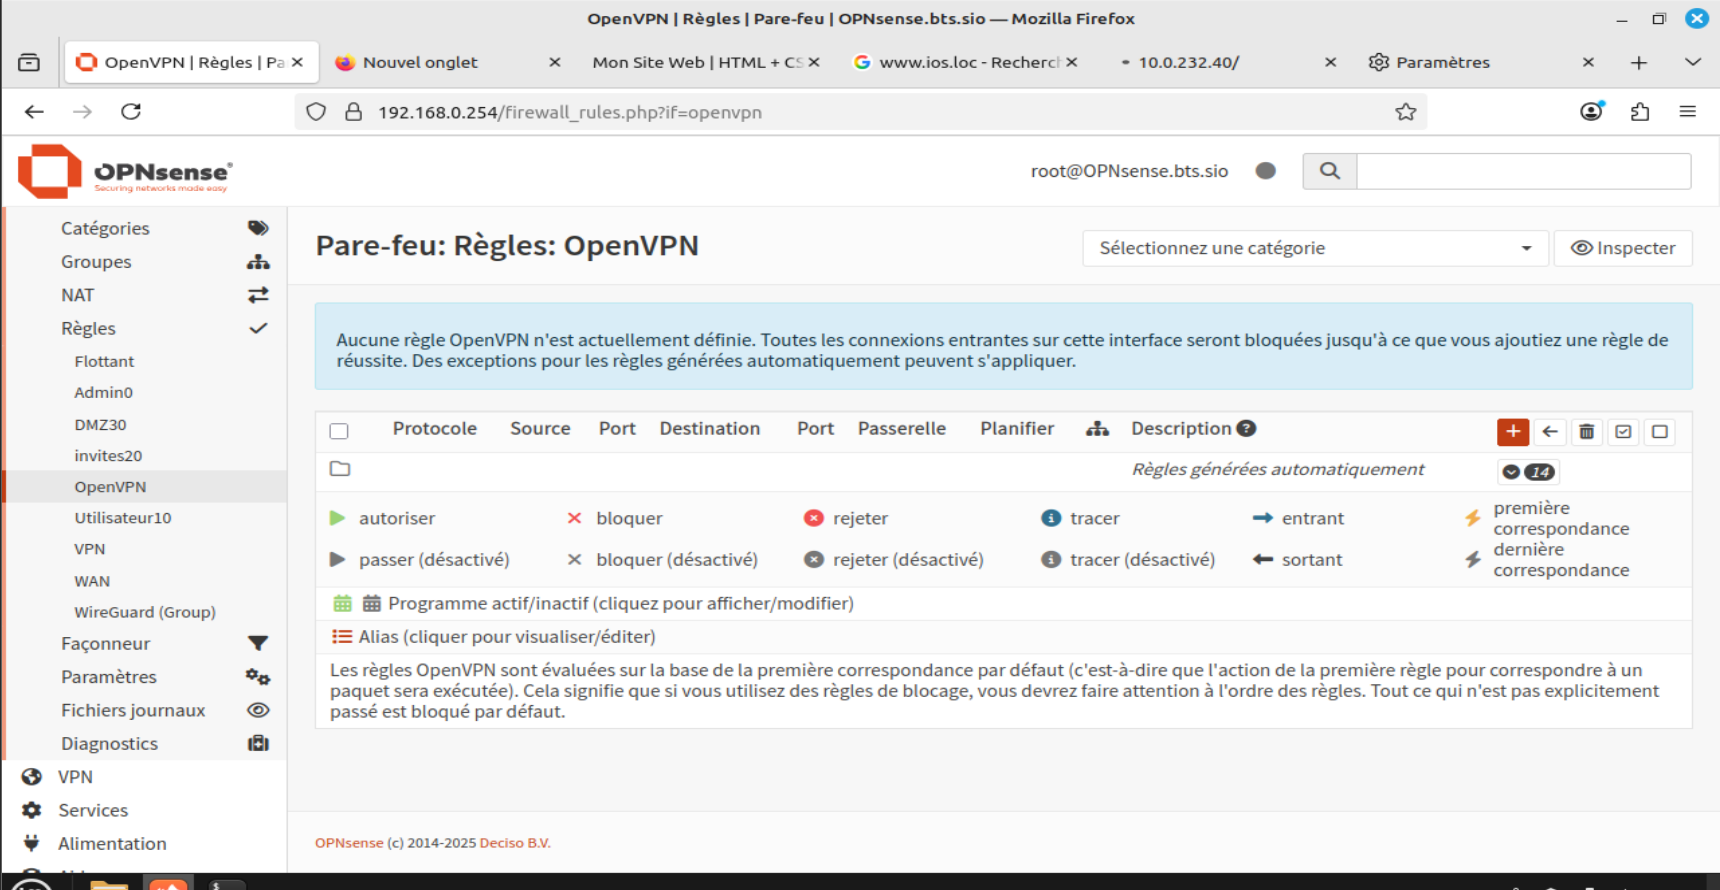
Task: Click the category column hierarchy icon
Action: [x=1098, y=428]
